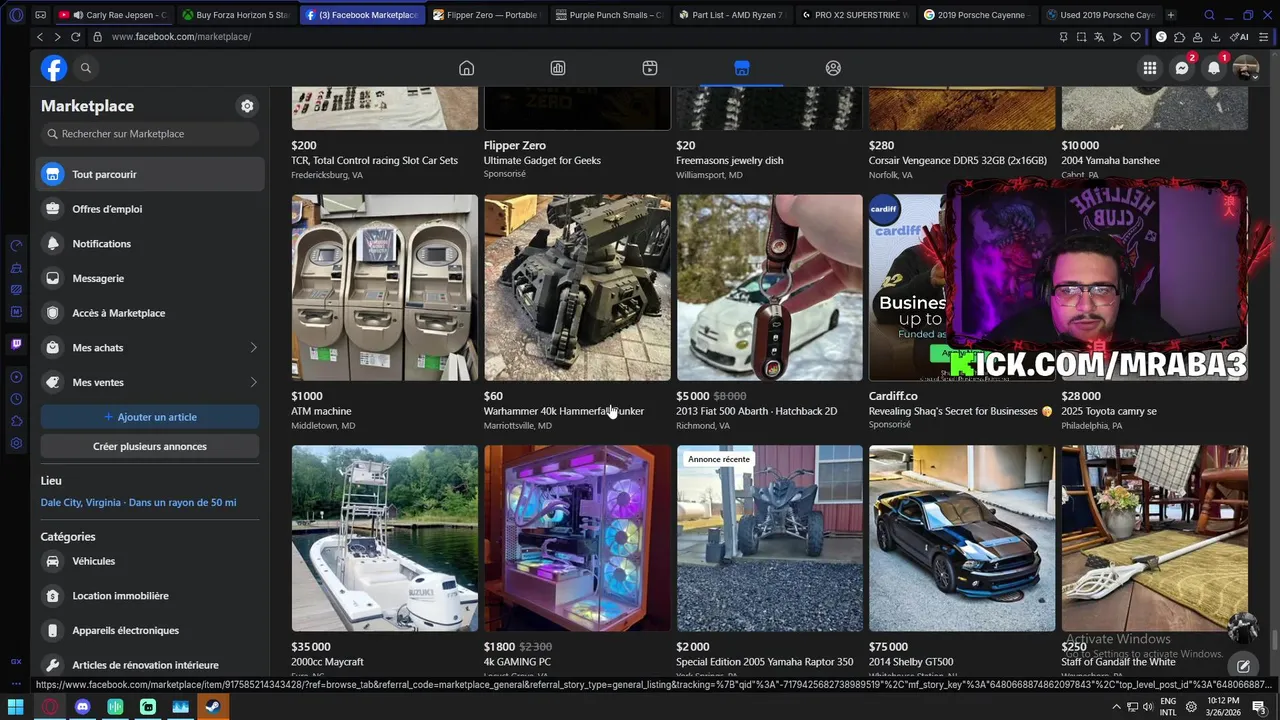Screen dimensions: 1280x720
Task: Open the dashboard chart icon in header
Action: 558,68
